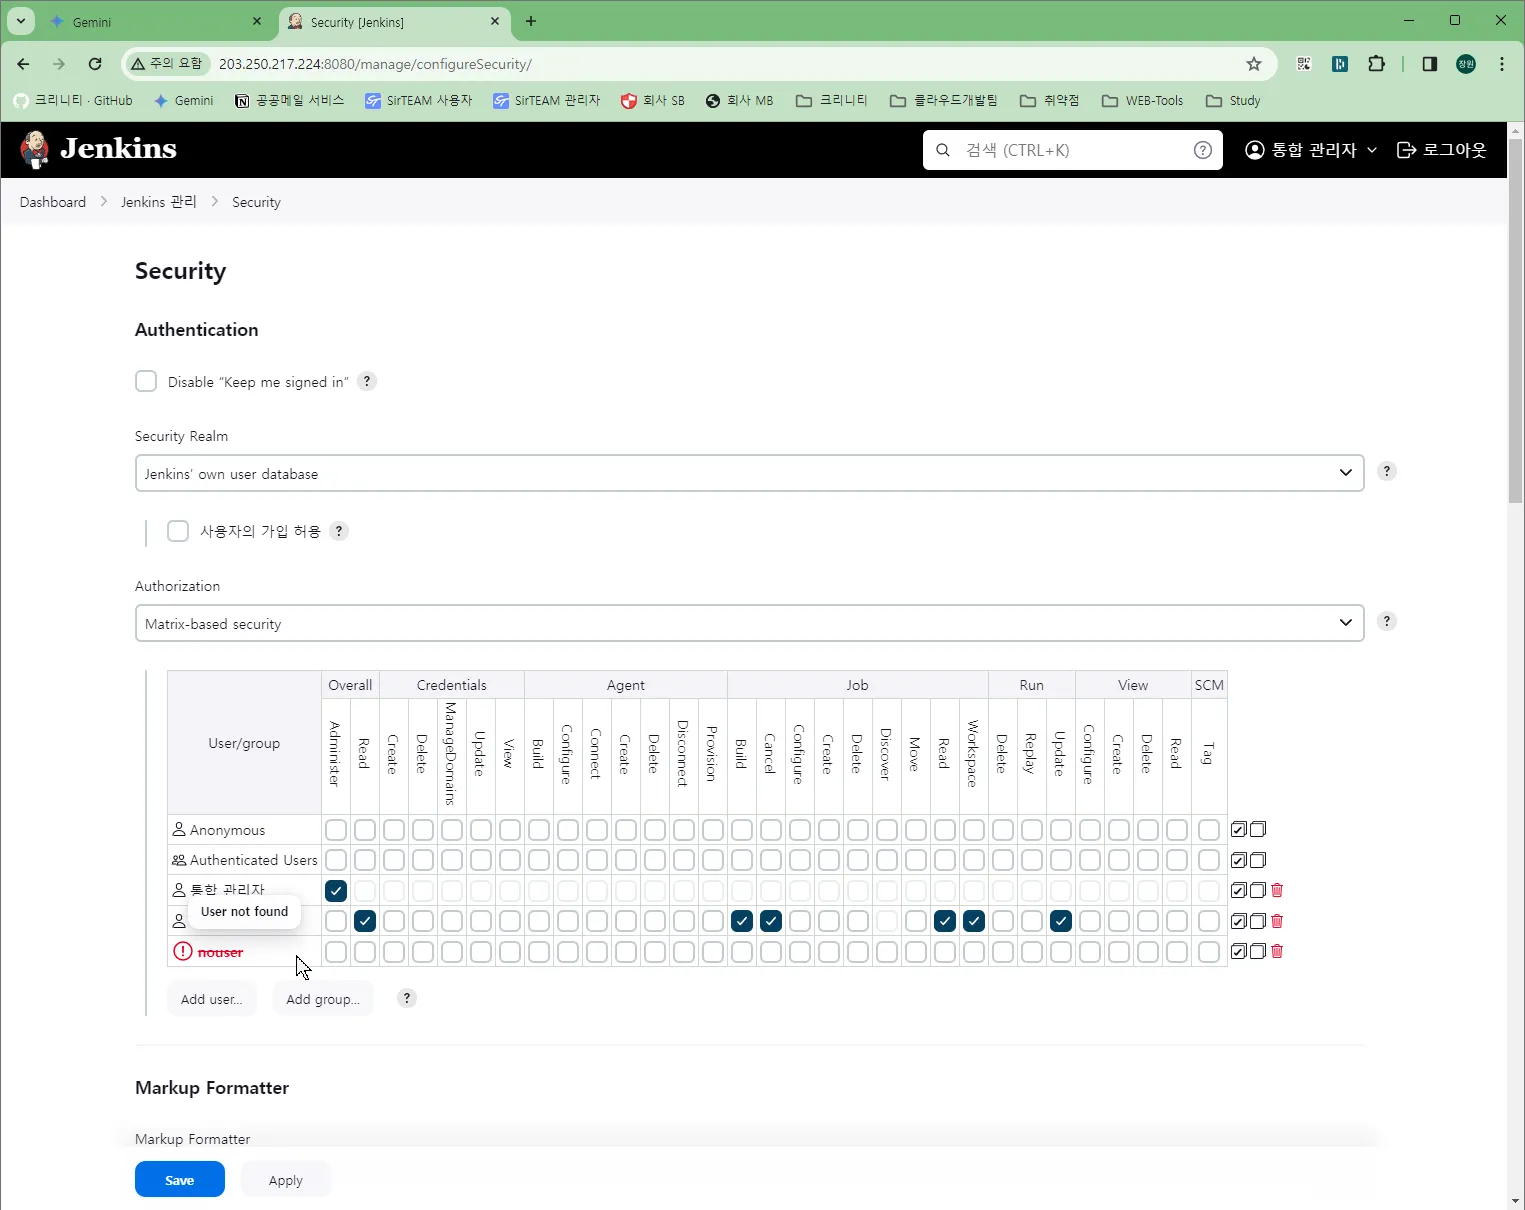Open the 크리니티 bookmark folder
Screen dimensions: 1525x1210
[832, 101]
